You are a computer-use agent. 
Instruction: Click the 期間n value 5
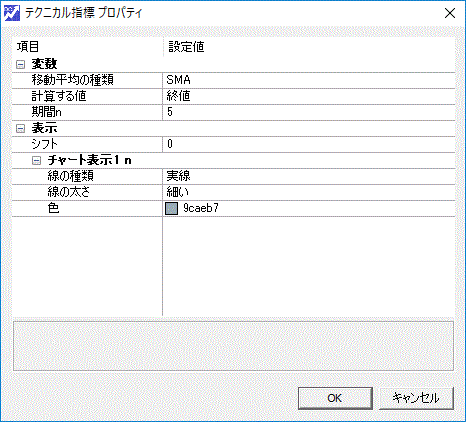click(309, 112)
